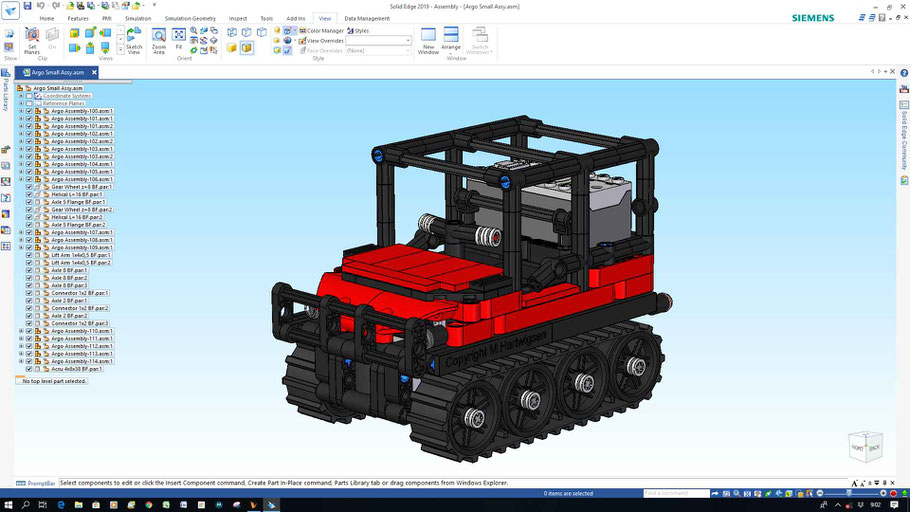The image size is (910, 512).
Task: Click the Fit view tool
Action: click(x=179, y=39)
